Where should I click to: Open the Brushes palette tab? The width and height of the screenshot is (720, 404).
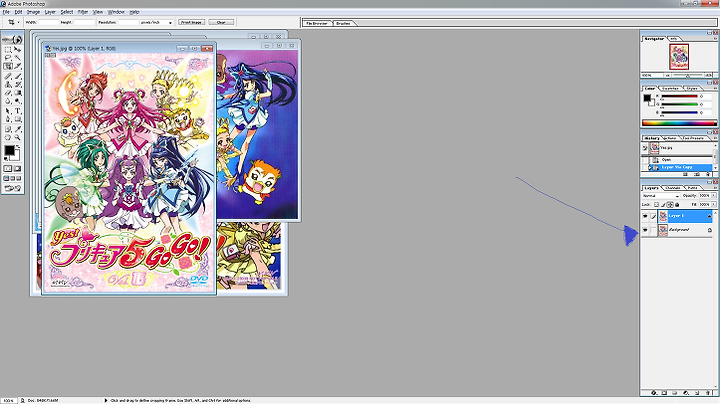coord(343,23)
